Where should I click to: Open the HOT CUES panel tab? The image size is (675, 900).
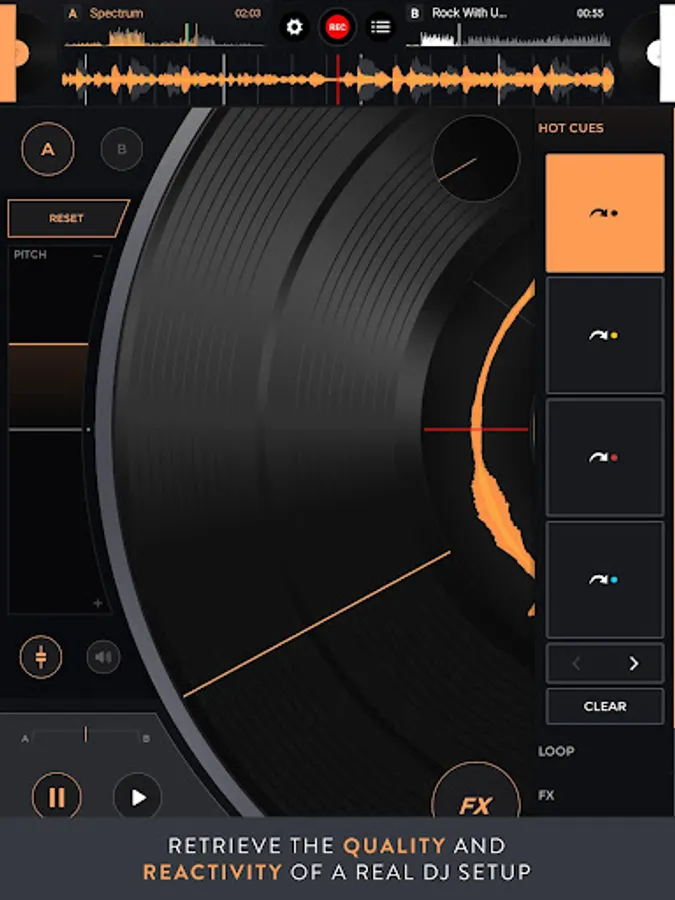tap(571, 128)
